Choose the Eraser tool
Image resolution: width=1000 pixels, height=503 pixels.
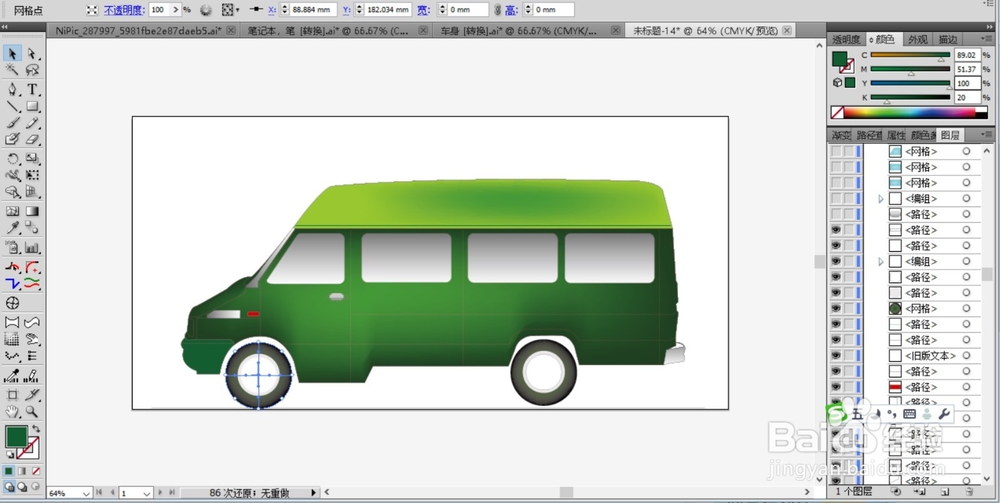point(32,139)
